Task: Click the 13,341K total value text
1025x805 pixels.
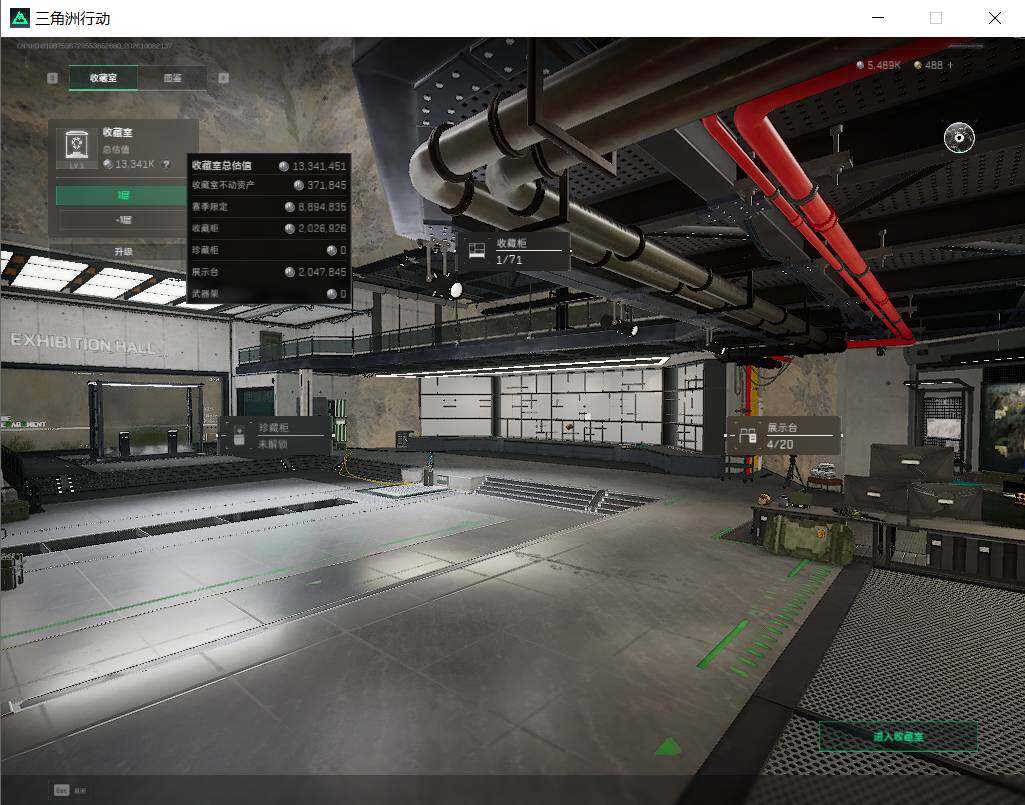Action: click(x=135, y=164)
